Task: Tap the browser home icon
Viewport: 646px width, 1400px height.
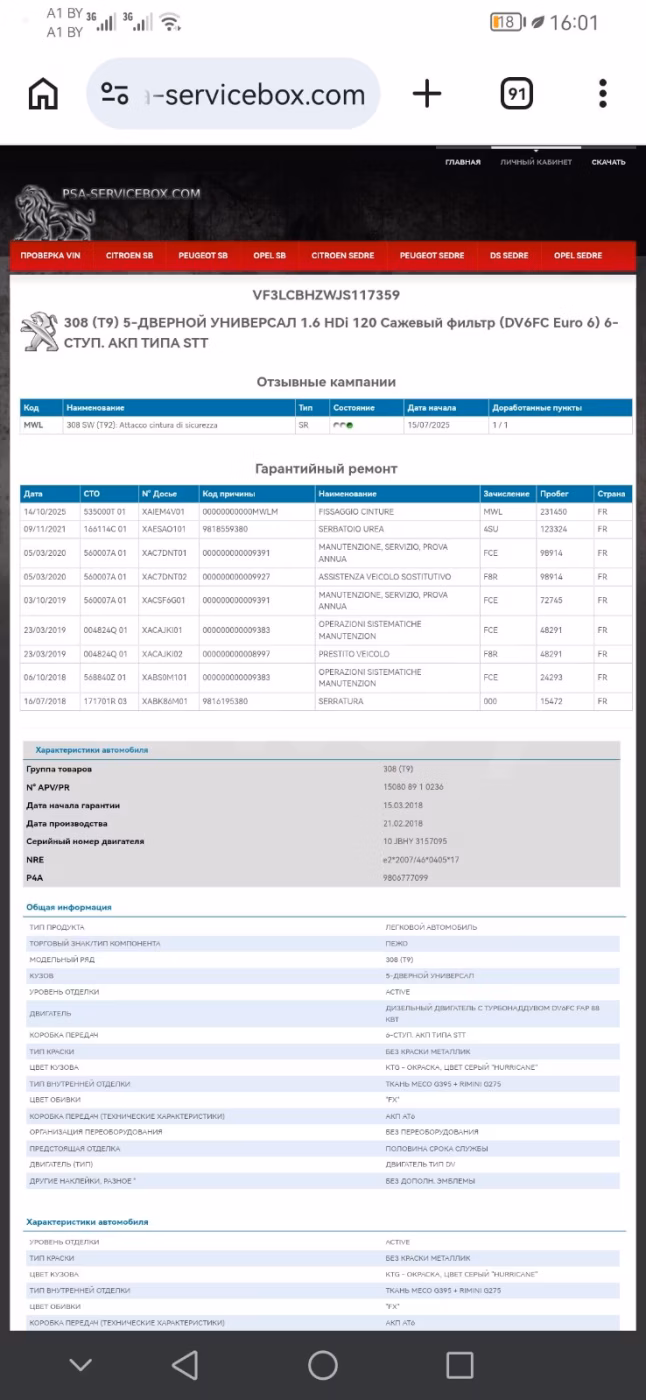Action: (x=43, y=94)
